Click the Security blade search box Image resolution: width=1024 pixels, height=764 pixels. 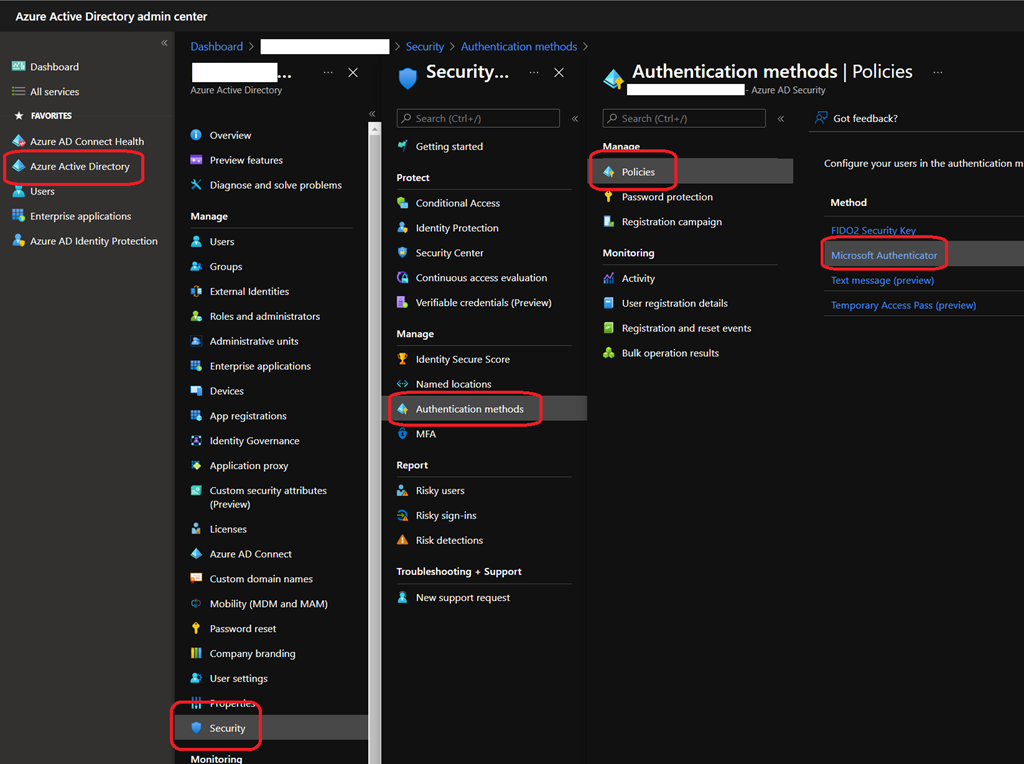pos(478,118)
